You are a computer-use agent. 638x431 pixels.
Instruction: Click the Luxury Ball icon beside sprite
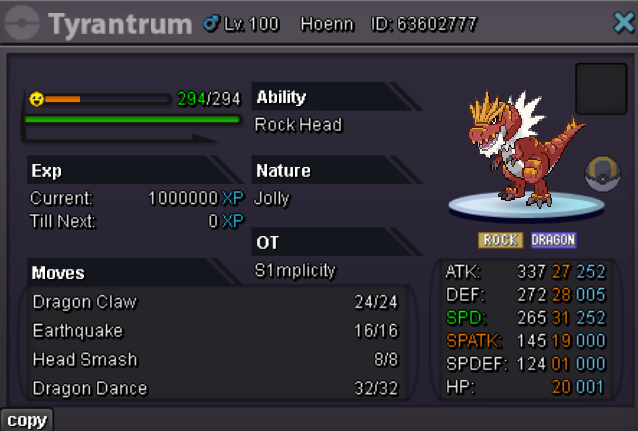(603, 174)
